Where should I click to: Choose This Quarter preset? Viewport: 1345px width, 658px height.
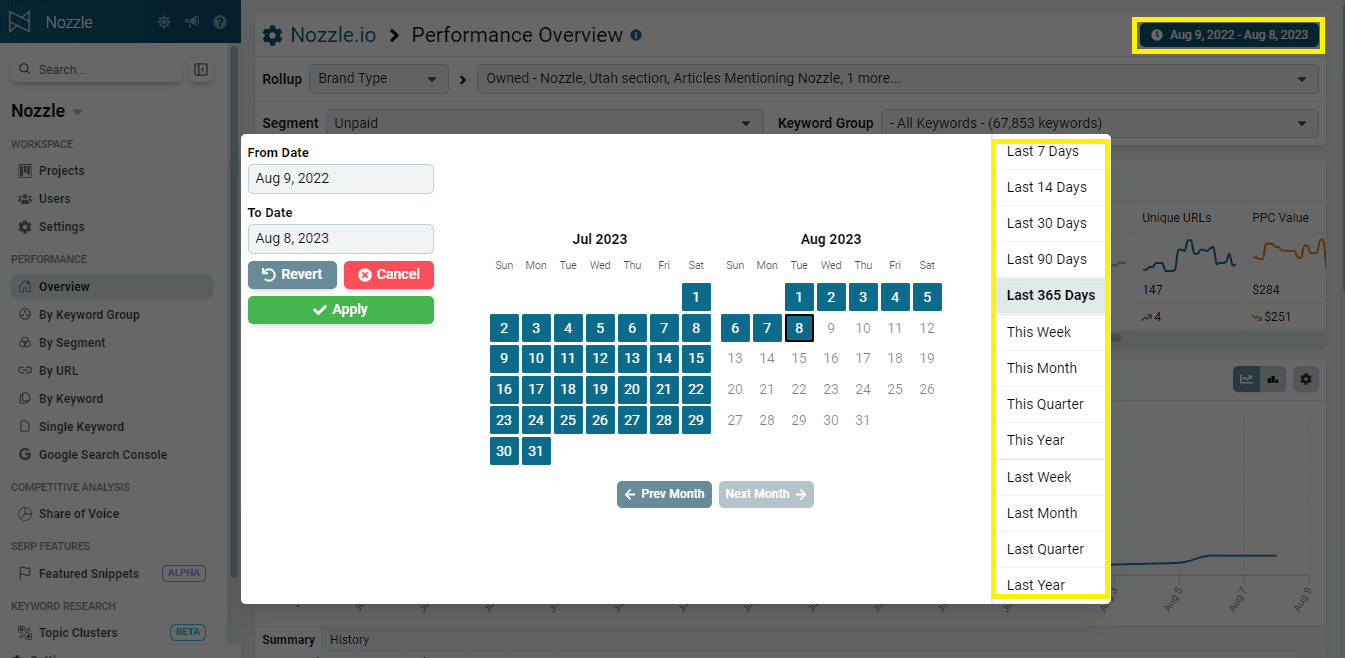1050,404
